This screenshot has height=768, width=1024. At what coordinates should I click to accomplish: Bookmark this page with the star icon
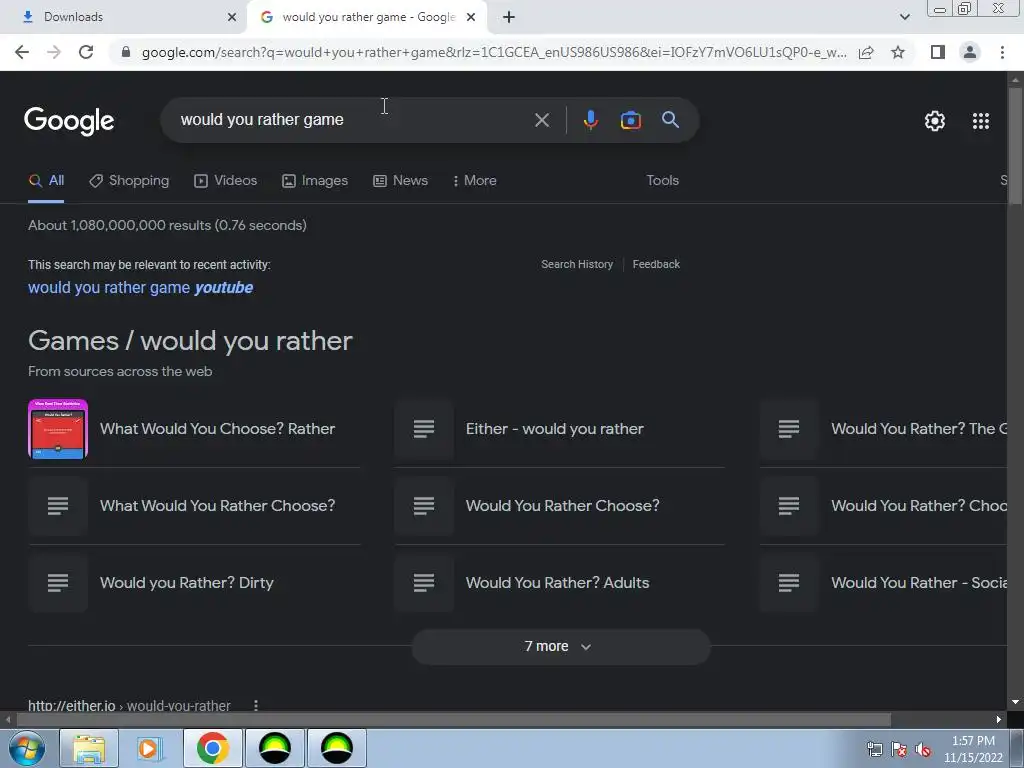click(898, 52)
